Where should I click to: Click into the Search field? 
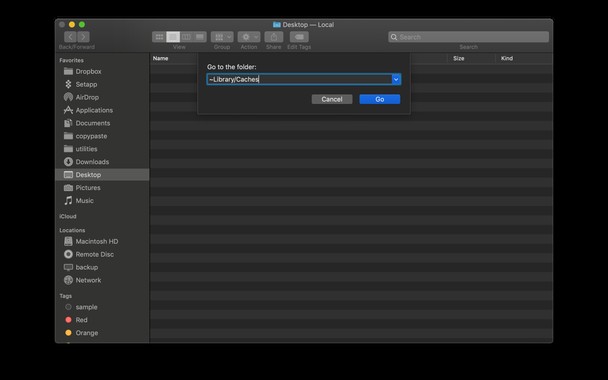(468, 37)
